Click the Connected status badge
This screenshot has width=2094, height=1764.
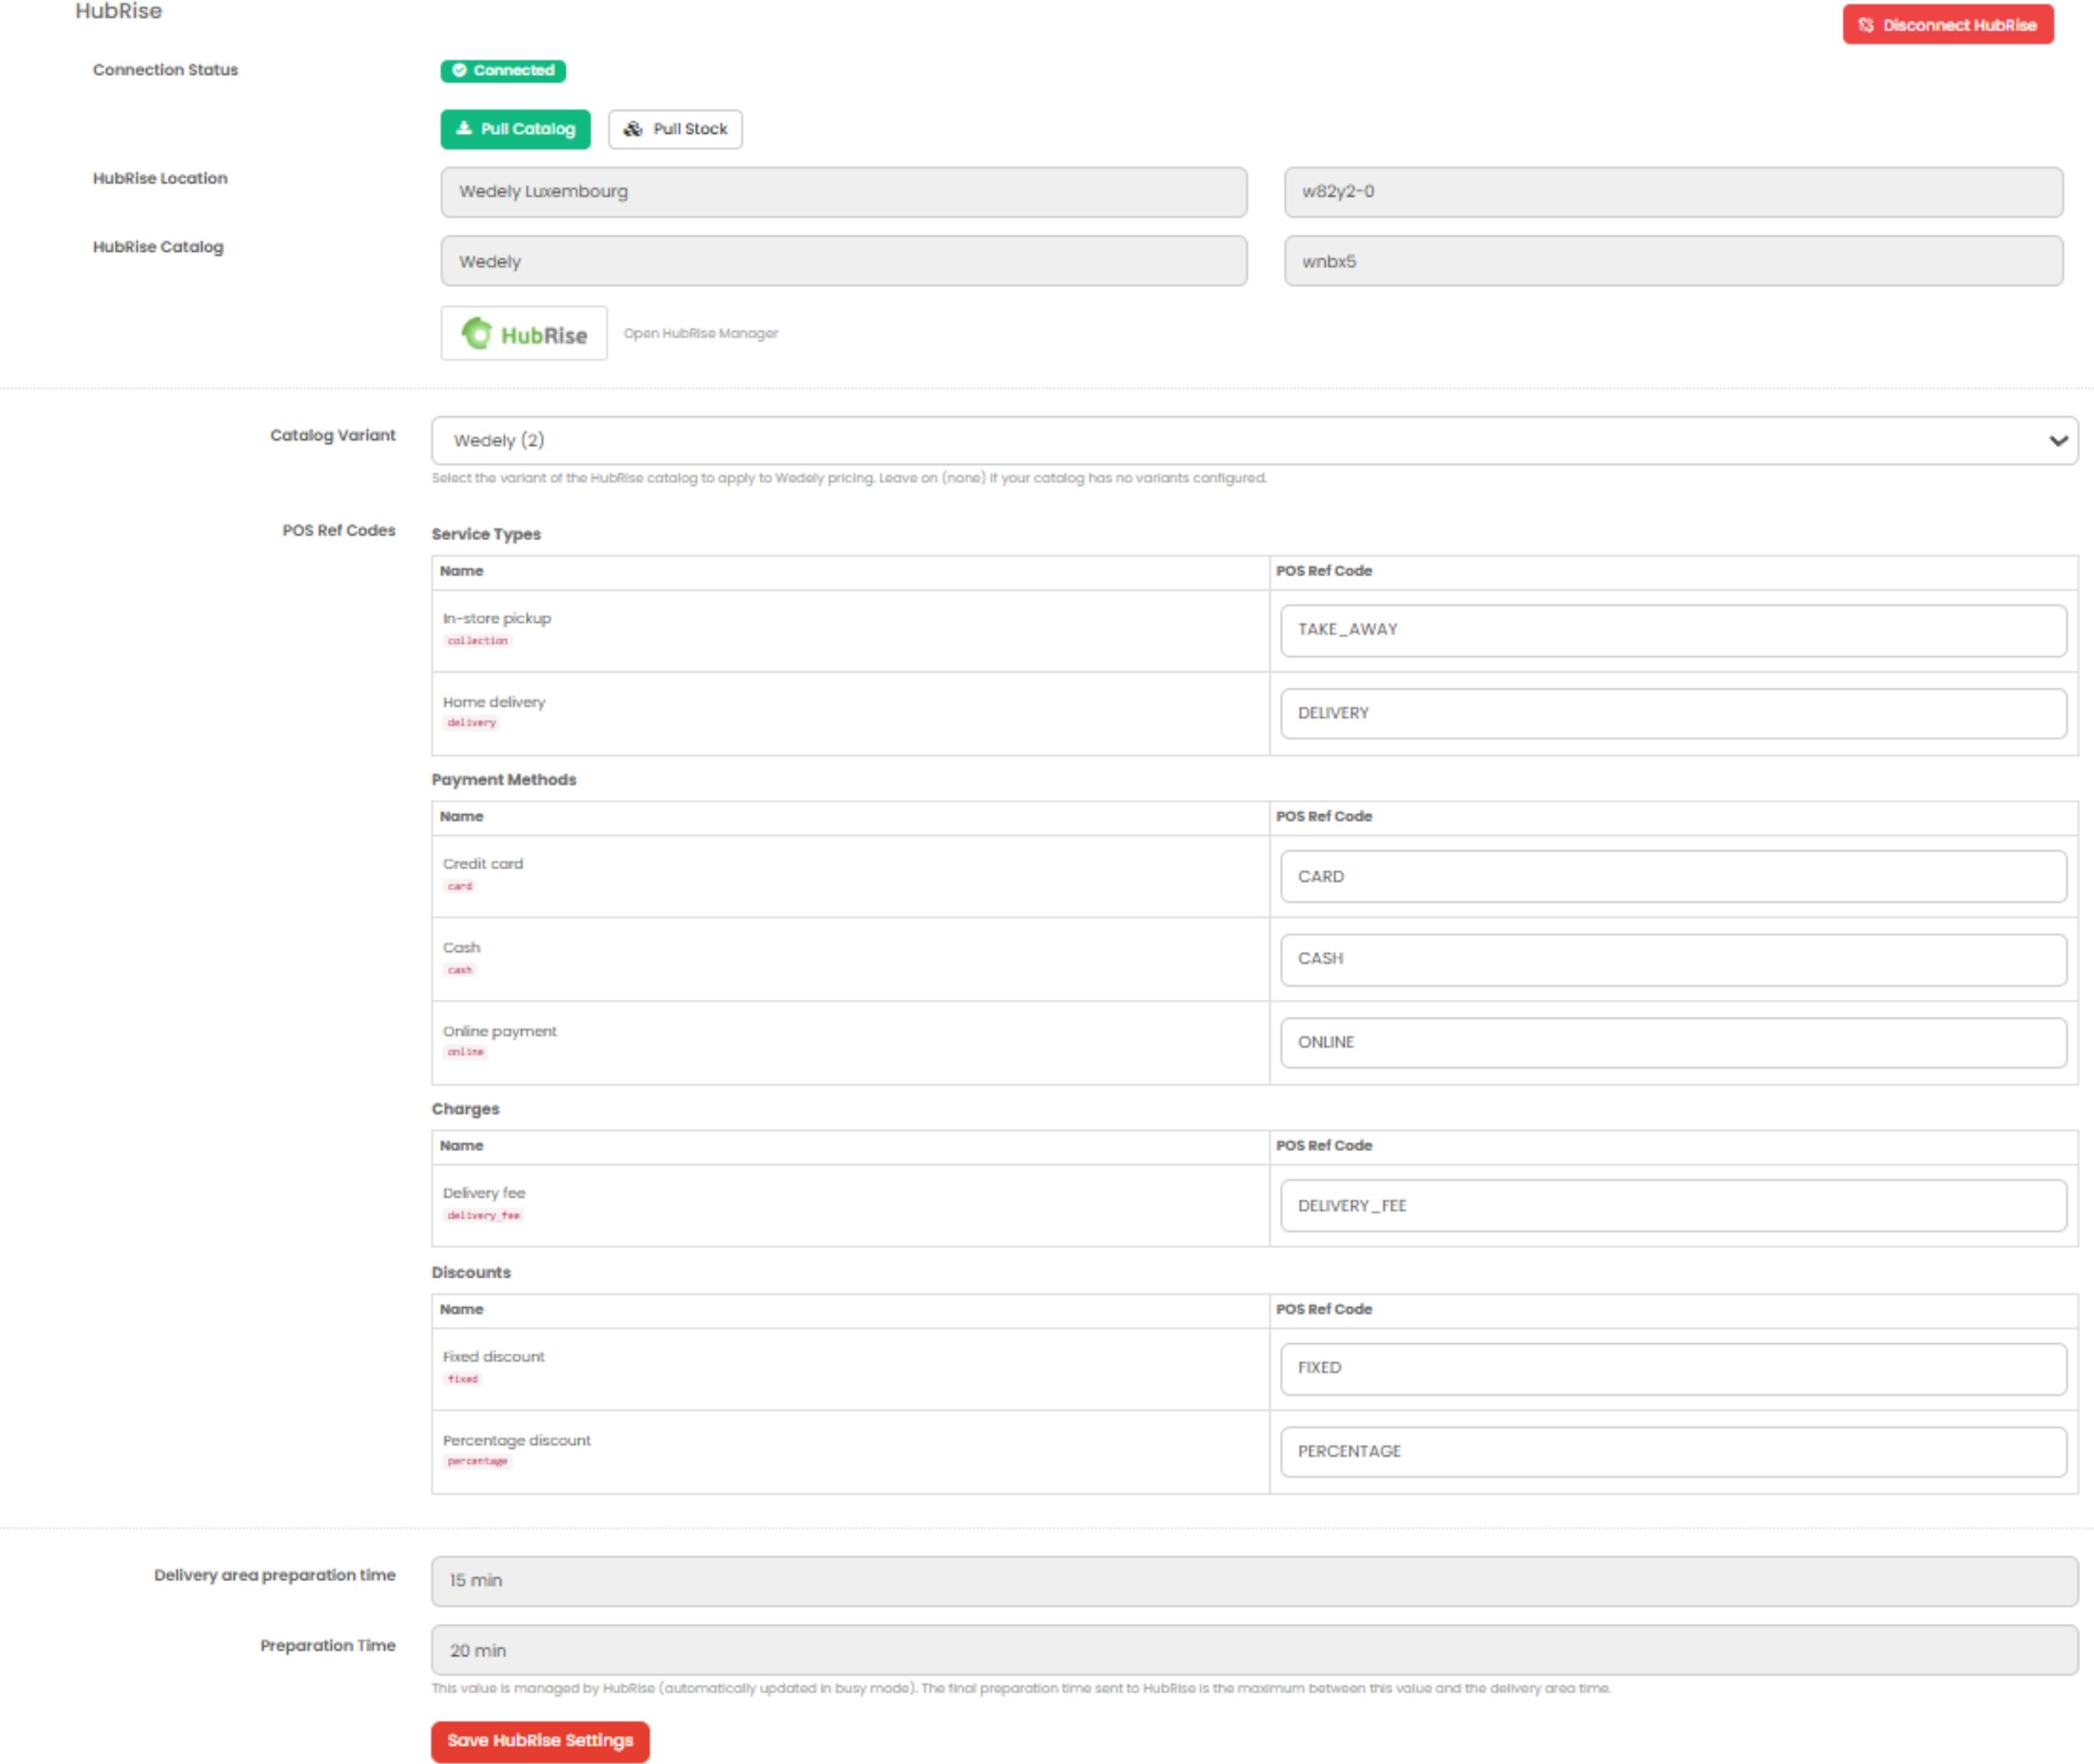click(x=503, y=70)
